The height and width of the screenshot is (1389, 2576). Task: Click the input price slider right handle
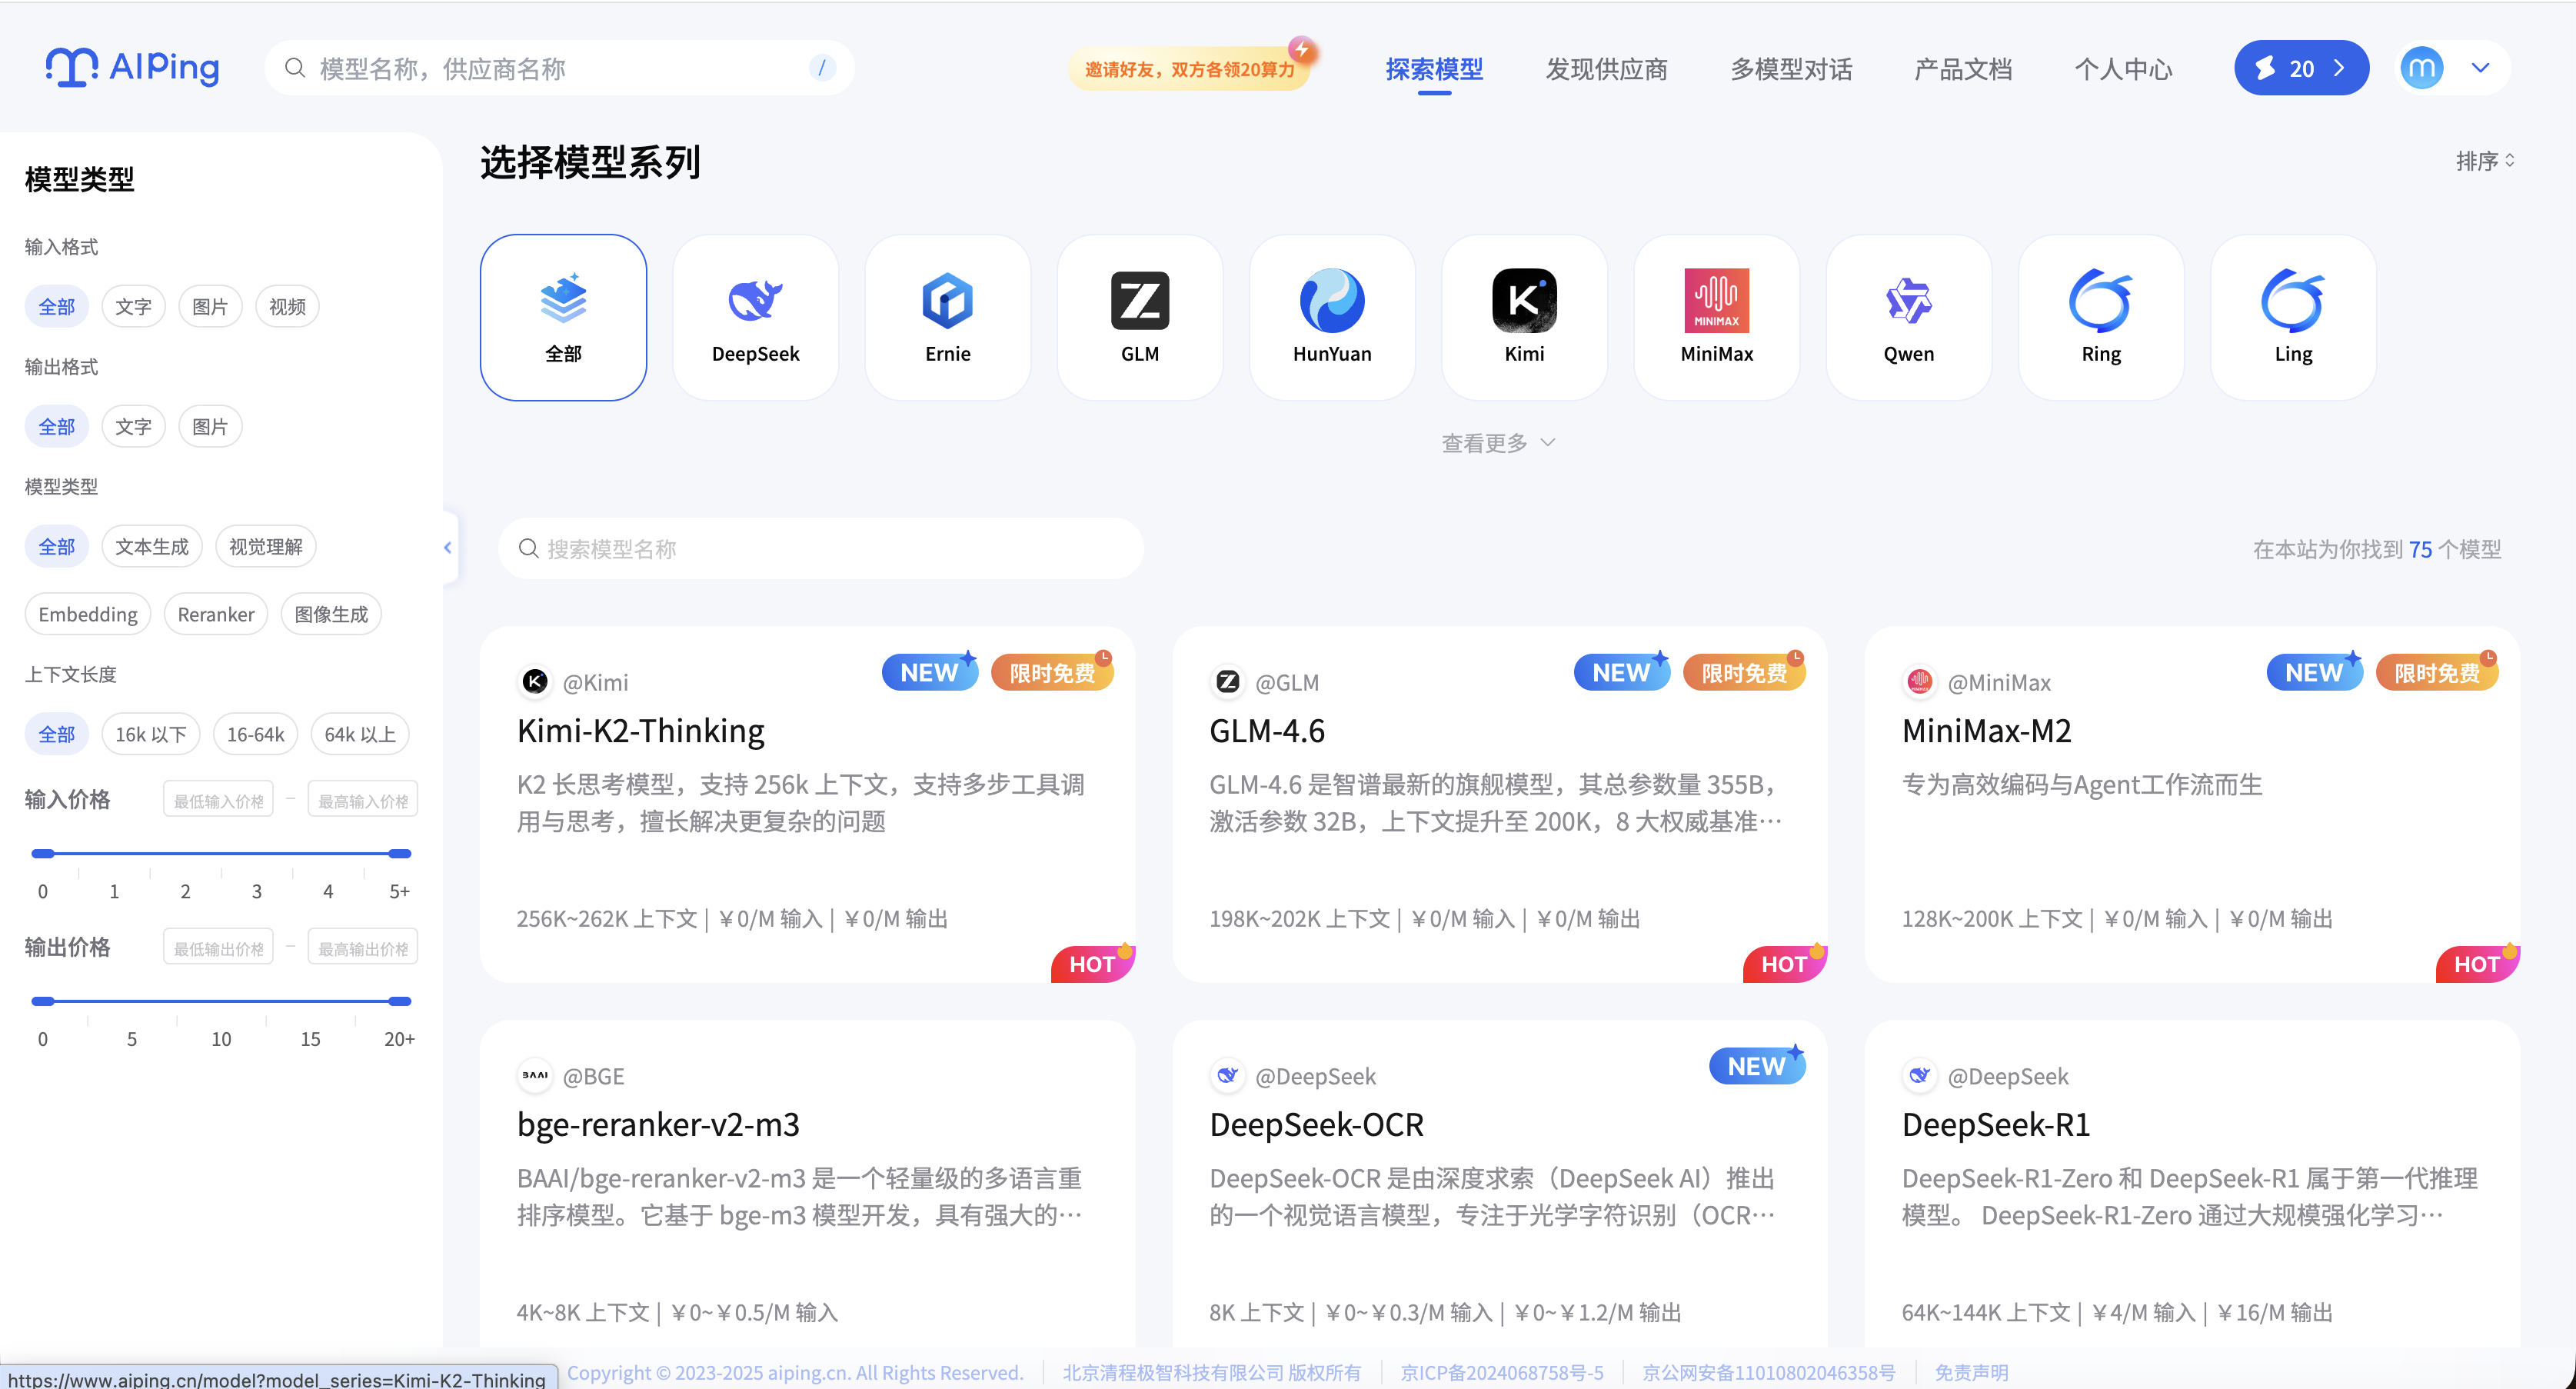pos(400,853)
